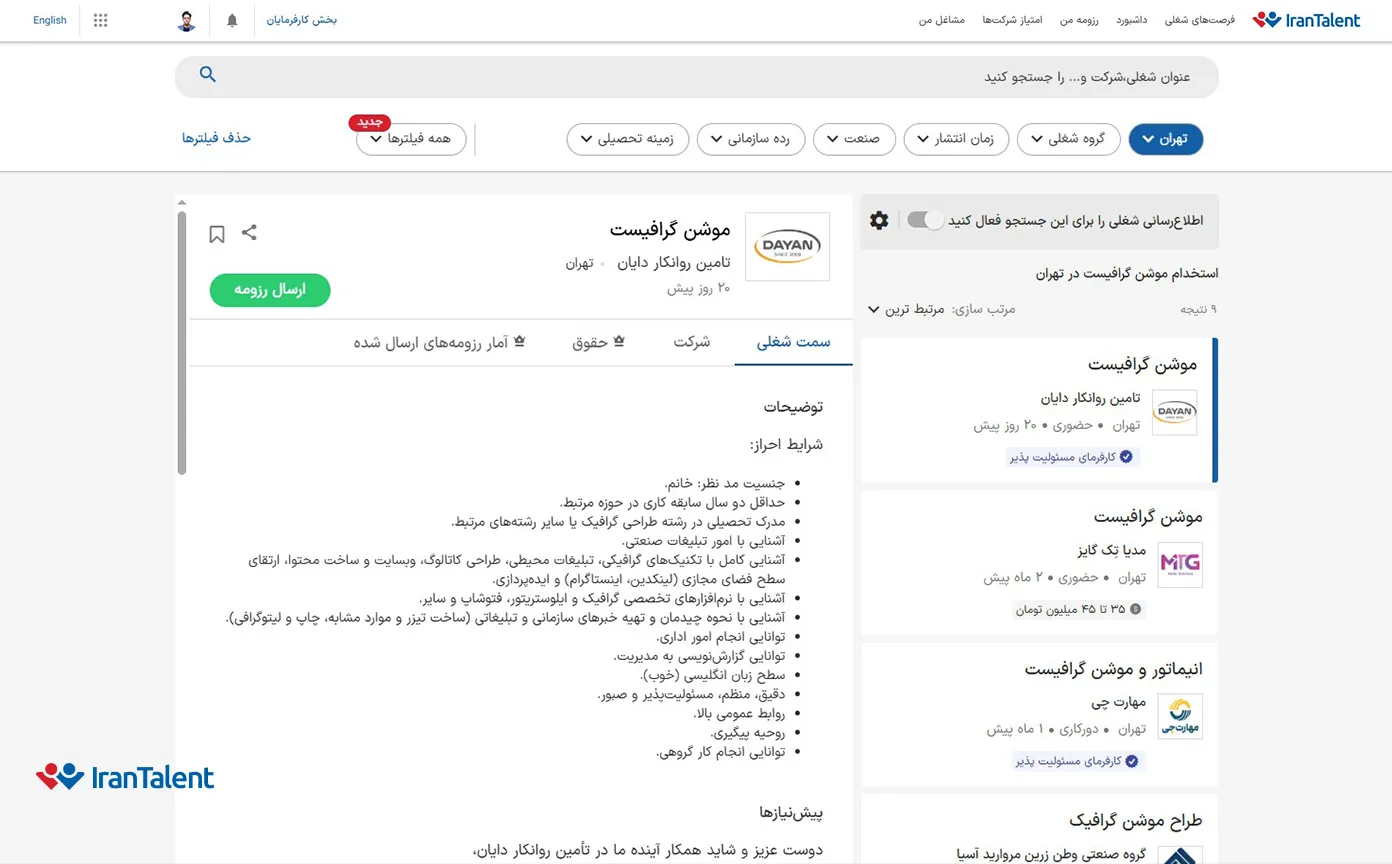The height and width of the screenshot is (864, 1392).
Task: Open notifications with the bell icon
Action: pos(231,20)
